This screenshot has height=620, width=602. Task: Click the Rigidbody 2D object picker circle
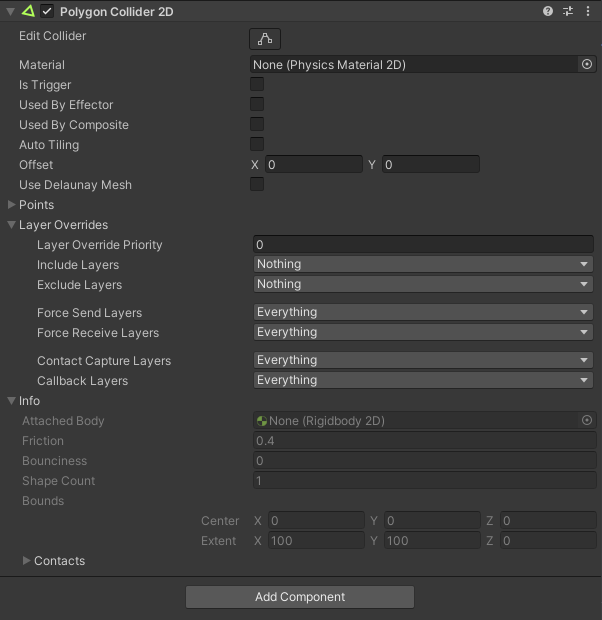587,420
